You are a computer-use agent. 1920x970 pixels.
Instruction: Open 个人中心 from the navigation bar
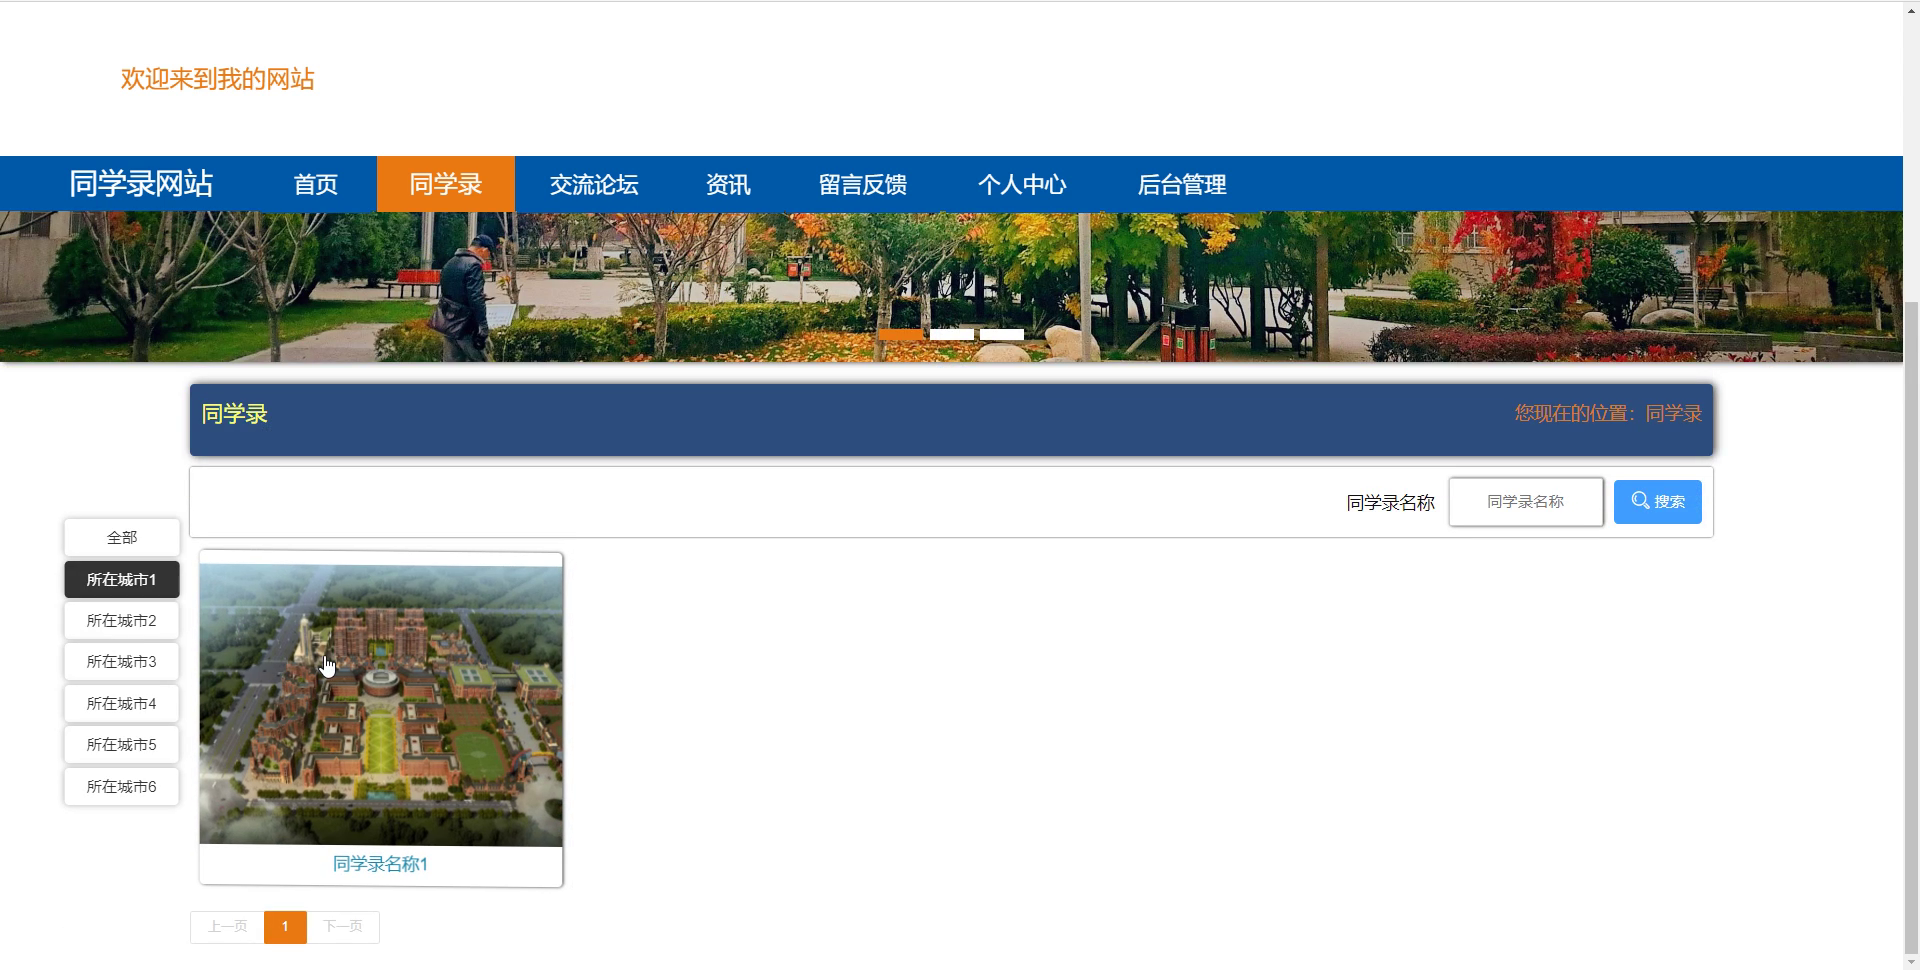point(1022,184)
